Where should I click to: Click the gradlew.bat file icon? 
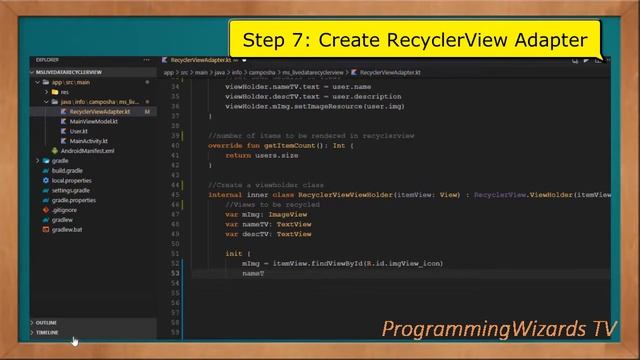pos(46,230)
